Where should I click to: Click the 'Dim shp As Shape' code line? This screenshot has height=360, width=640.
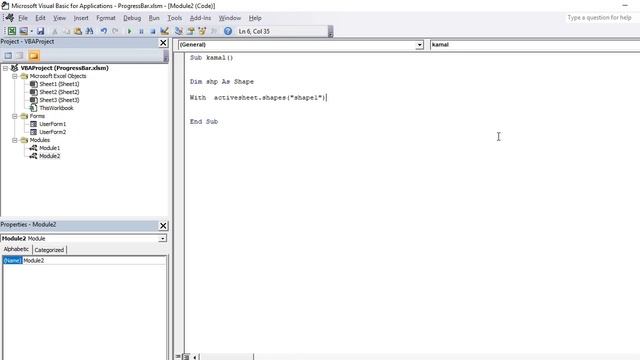coord(222,82)
